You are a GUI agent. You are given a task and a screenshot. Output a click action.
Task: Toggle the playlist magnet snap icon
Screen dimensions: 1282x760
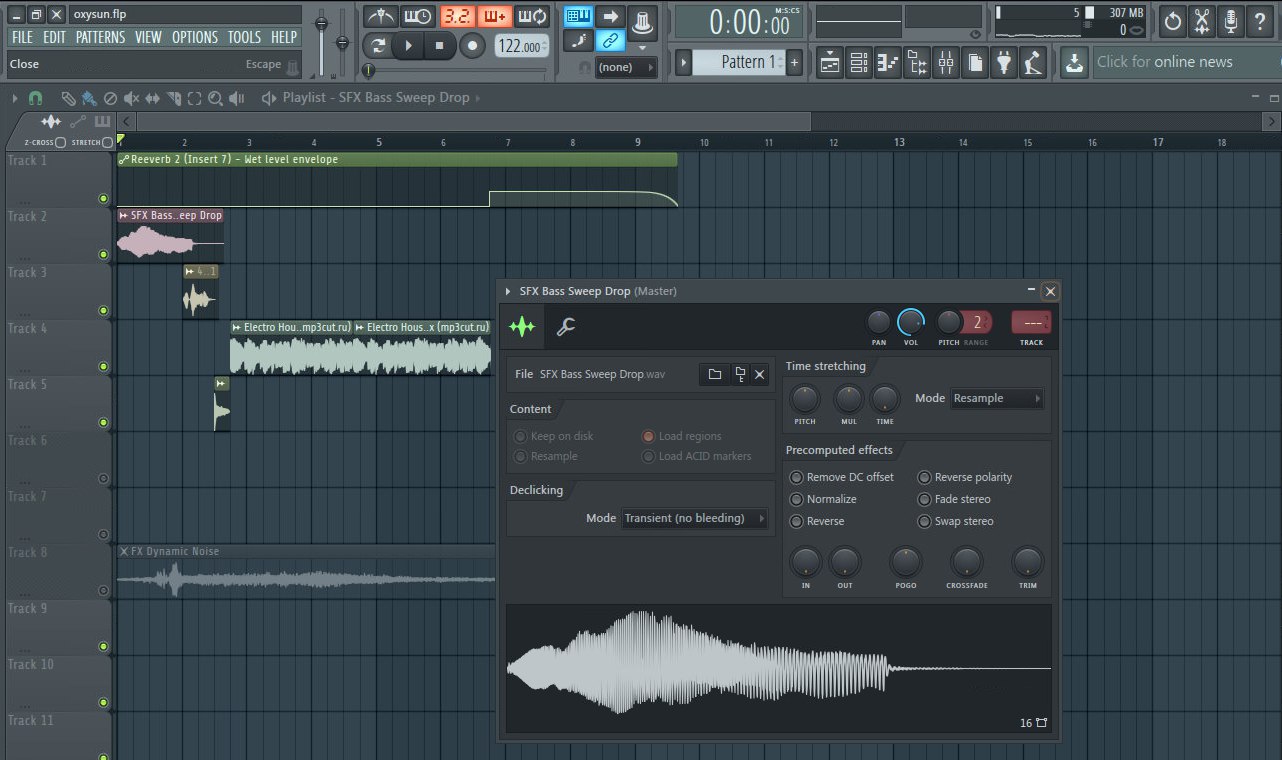click(x=35, y=98)
